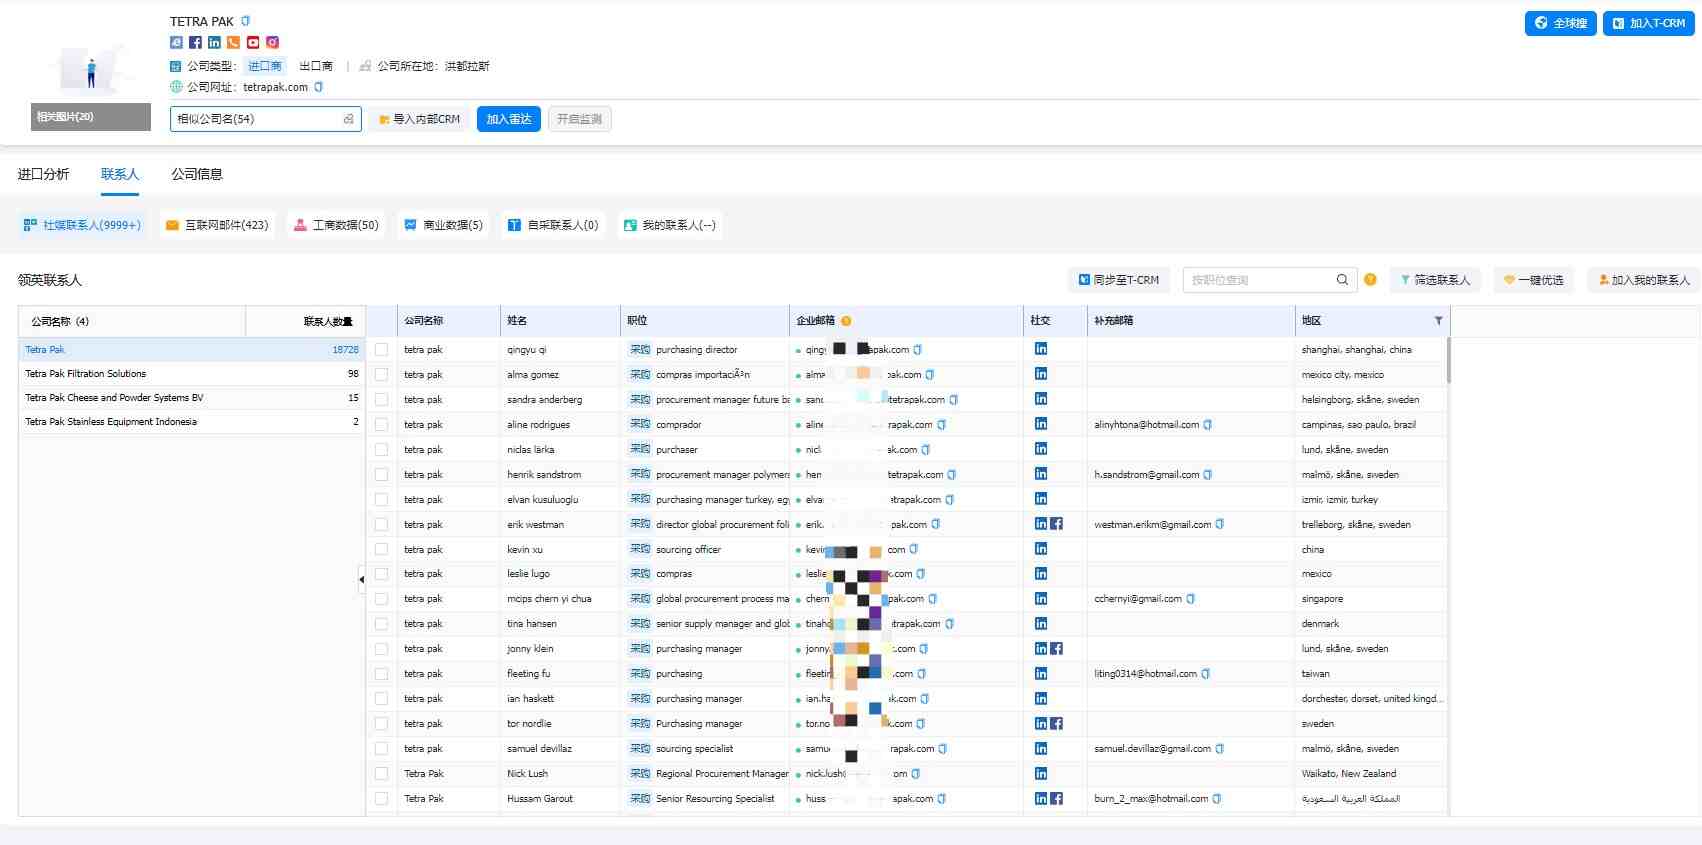Click the contacts table vertical scrollbar
1702x845 pixels.
point(1448,360)
